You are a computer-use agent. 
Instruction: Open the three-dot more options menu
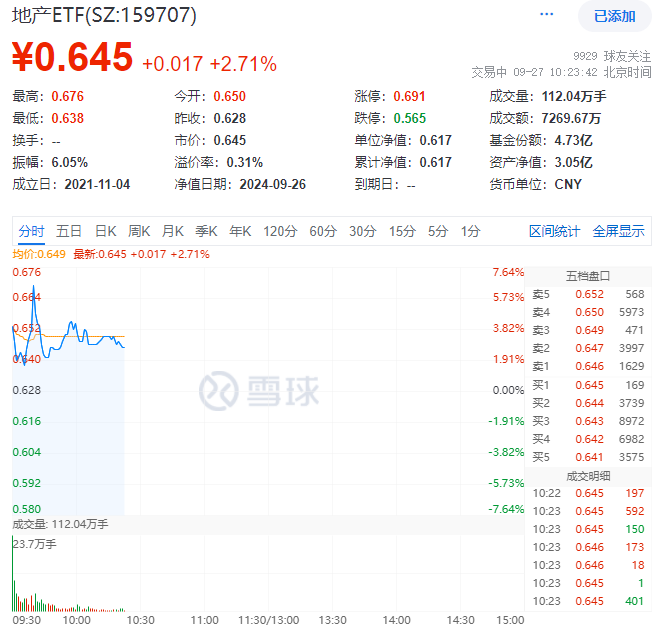pyautogui.click(x=546, y=15)
